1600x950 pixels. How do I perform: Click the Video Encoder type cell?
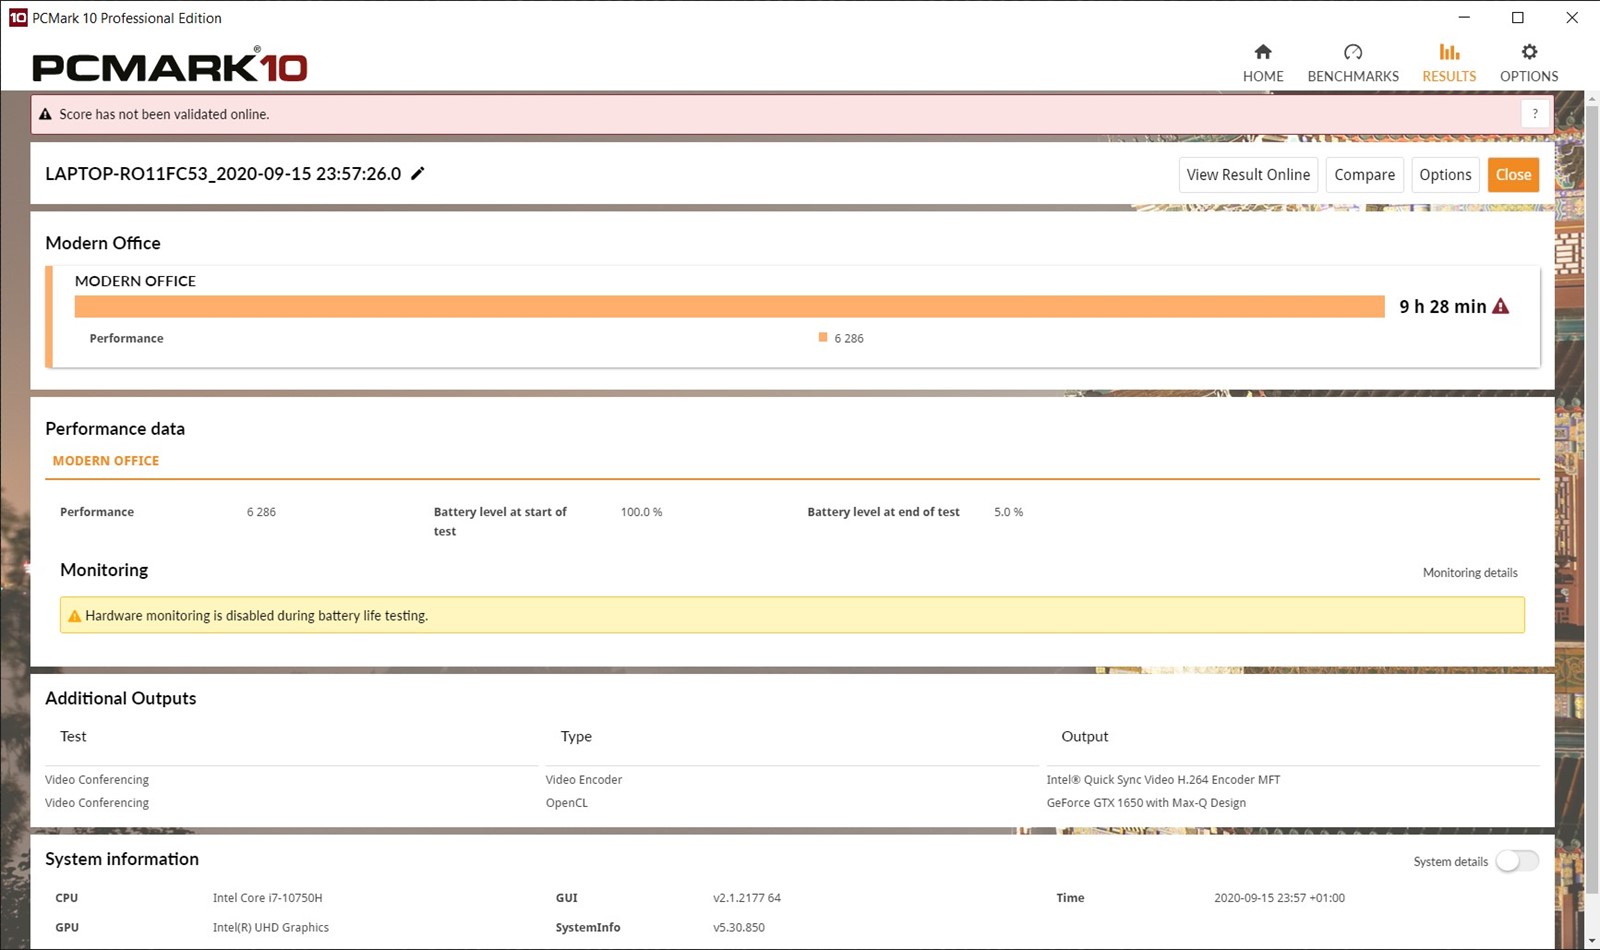coord(584,780)
